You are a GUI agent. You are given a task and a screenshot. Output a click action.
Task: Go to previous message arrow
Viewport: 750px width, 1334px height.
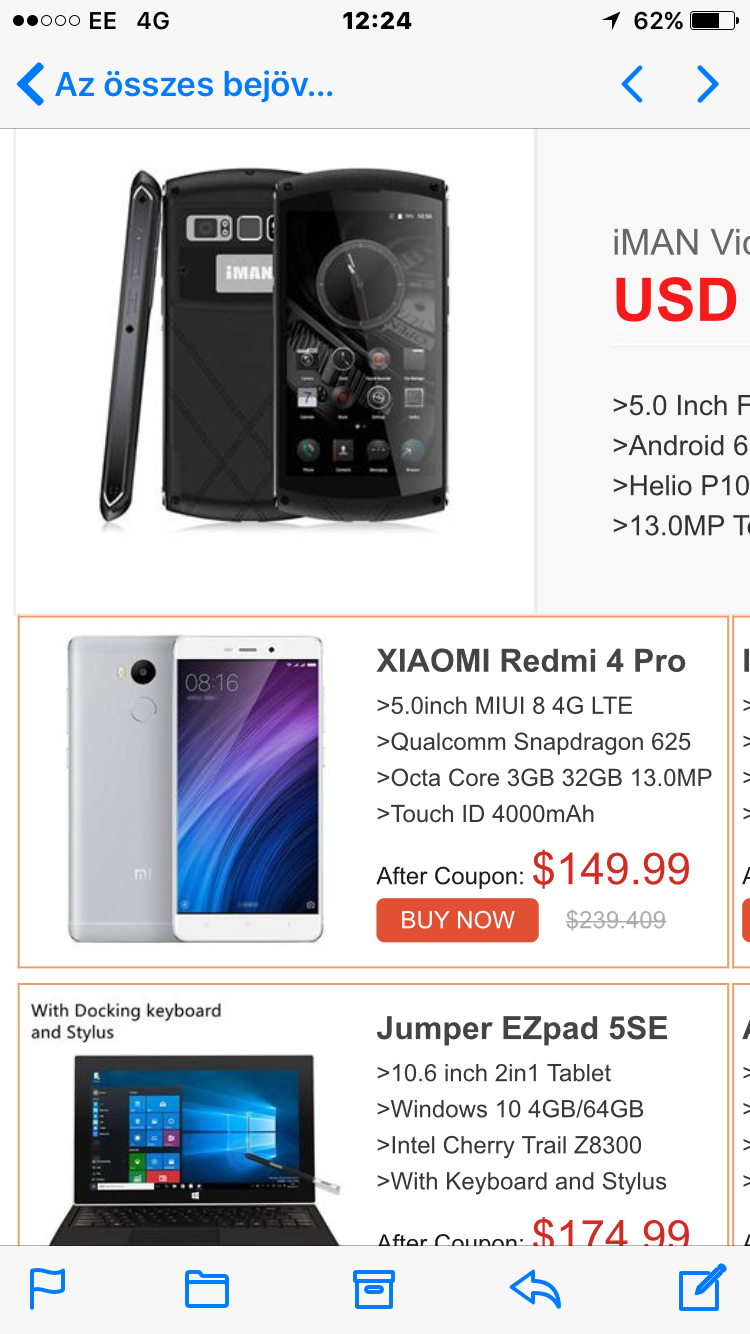tap(632, 84)
